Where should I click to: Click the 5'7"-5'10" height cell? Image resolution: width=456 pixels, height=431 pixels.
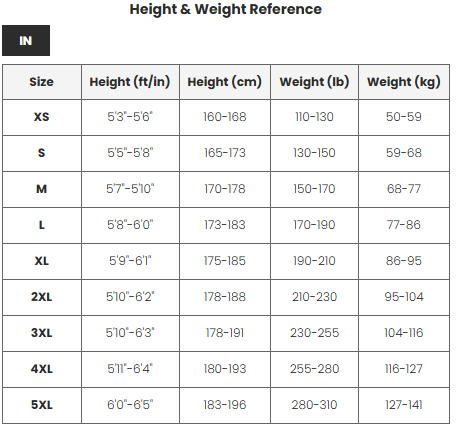(130, 189)
